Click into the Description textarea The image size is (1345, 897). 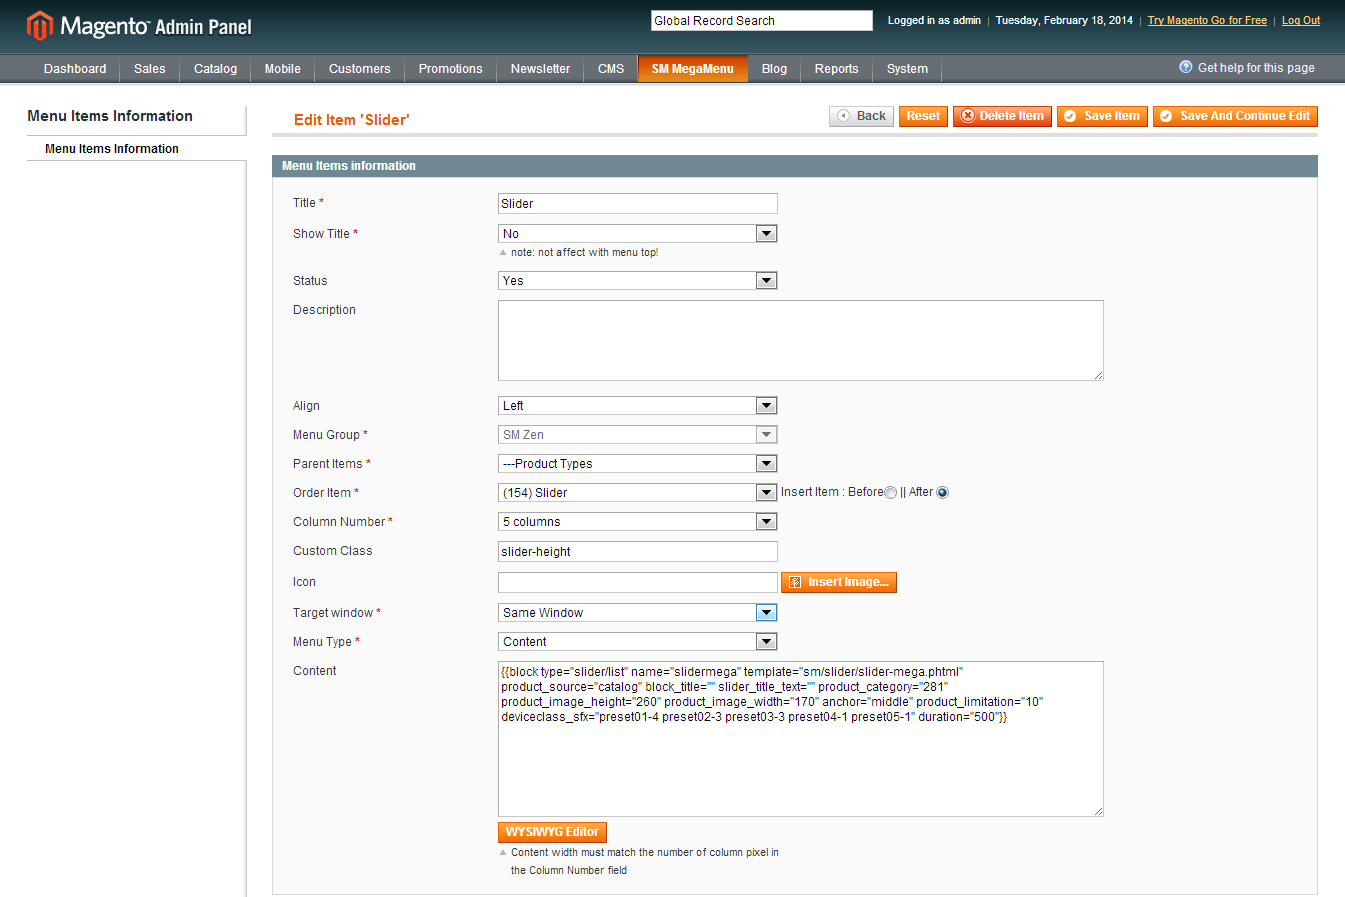pyautogui.click(x=801, y=341)
